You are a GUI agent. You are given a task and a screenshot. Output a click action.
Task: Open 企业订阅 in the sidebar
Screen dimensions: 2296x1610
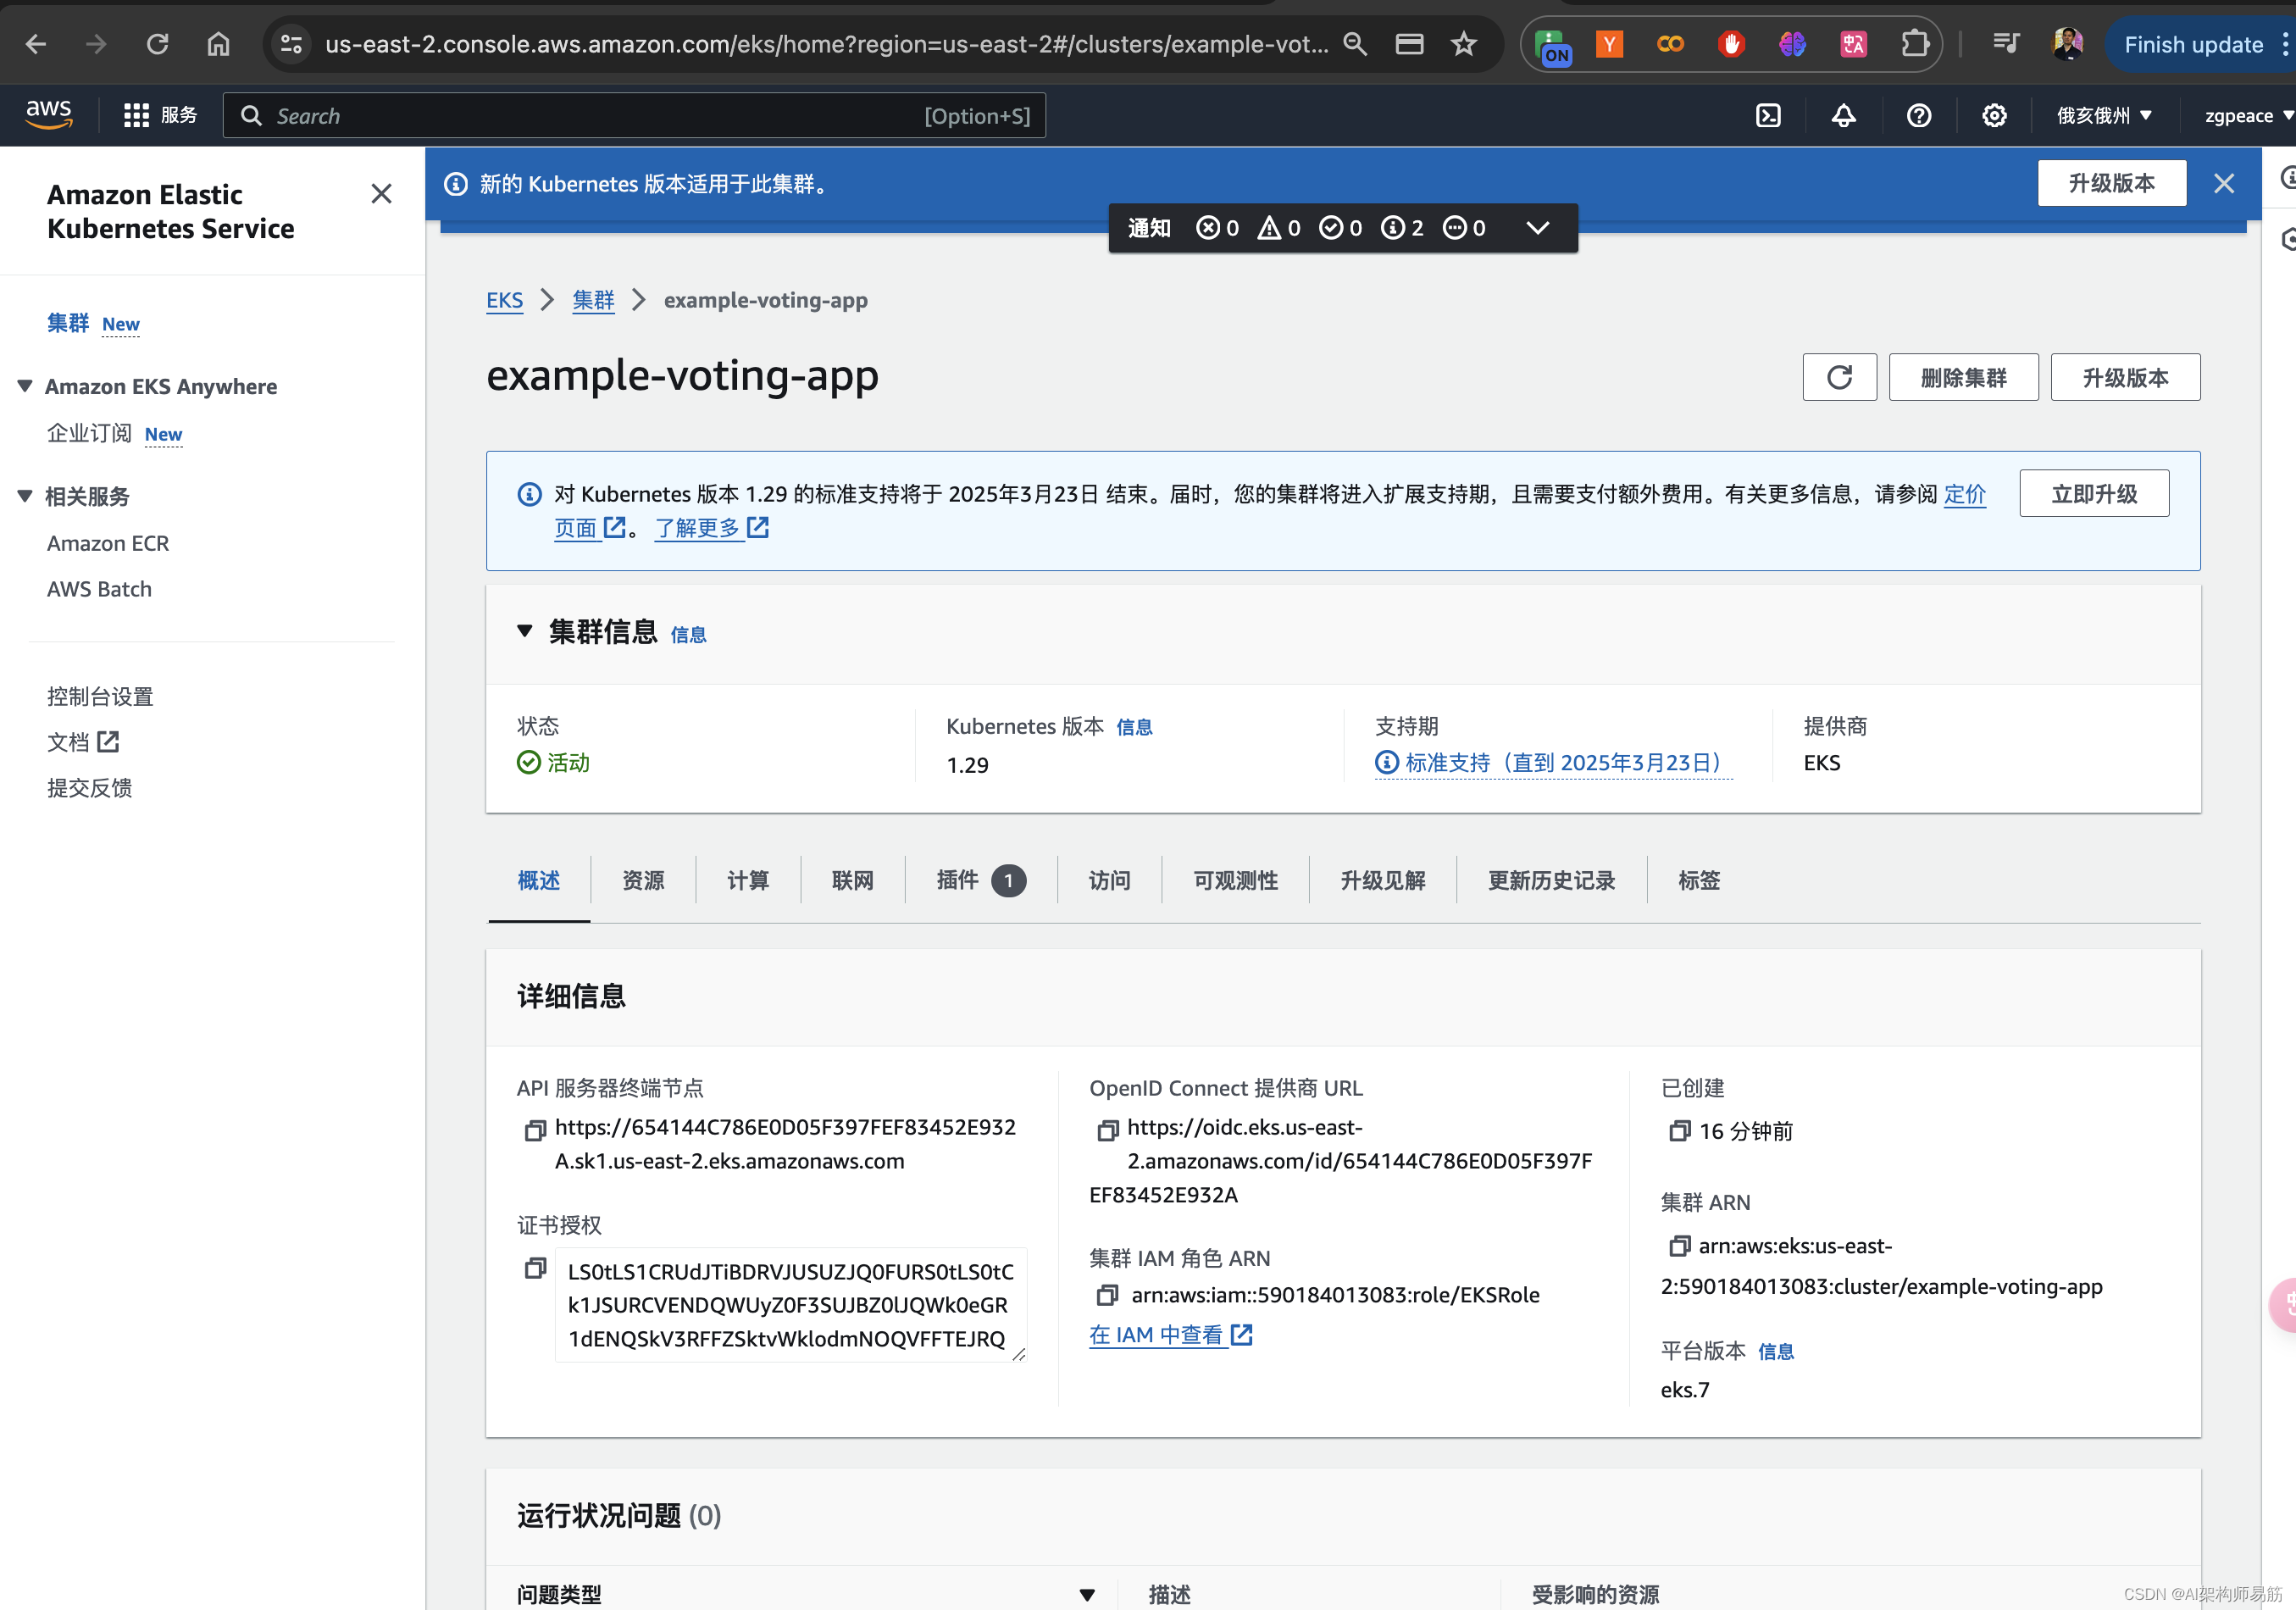(89, 433)
